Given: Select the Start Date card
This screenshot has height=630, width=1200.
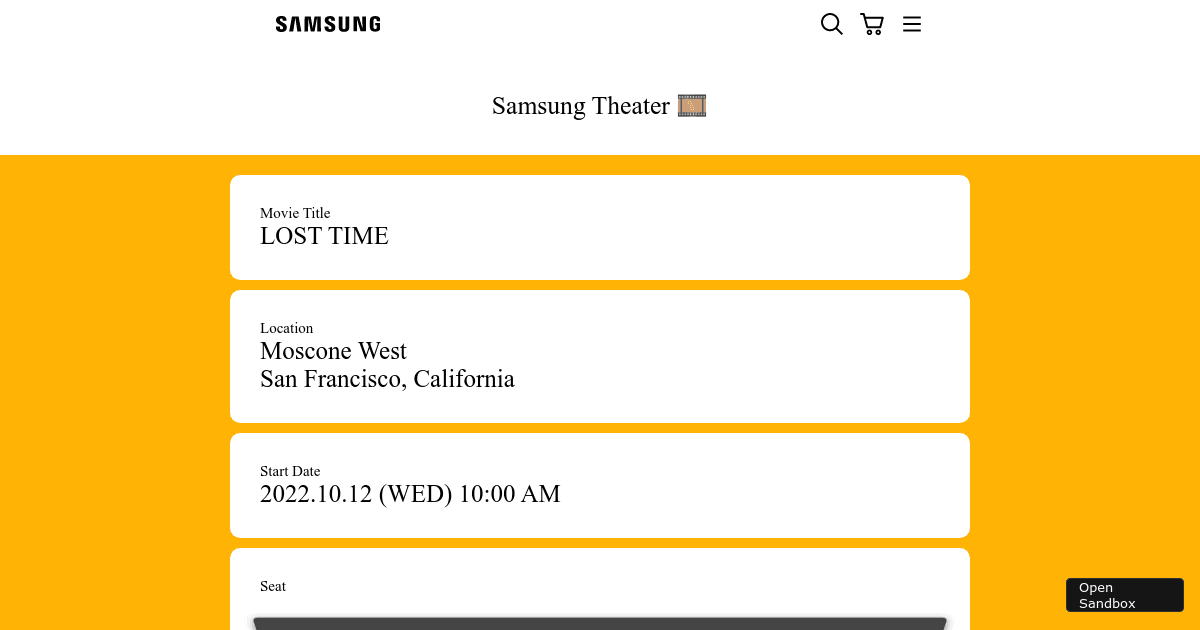Looking at the screenshot, I should (600, 485).
